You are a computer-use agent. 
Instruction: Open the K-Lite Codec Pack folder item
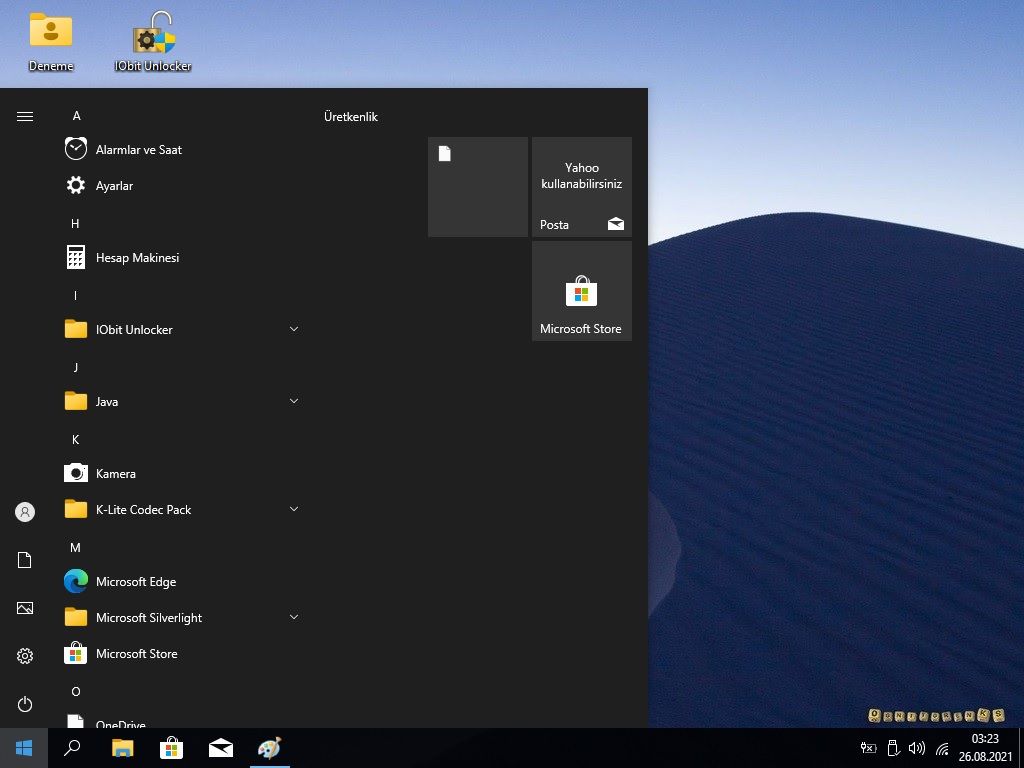point(183,509)
